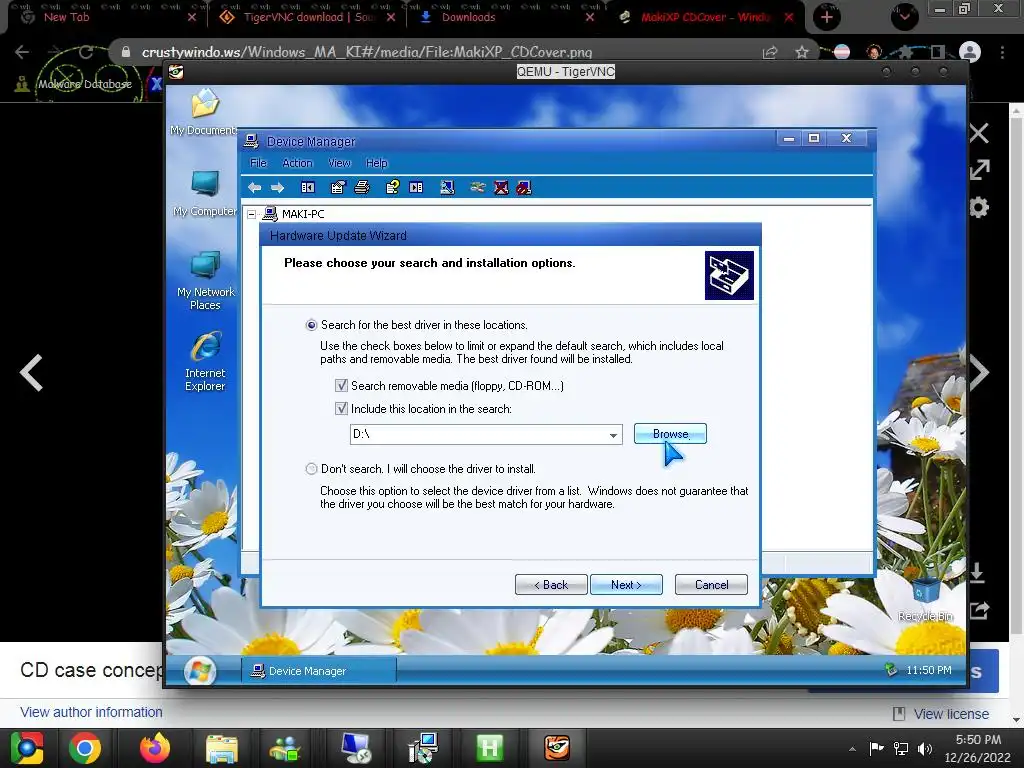Click Disable device toolbar icon
Screen dimensions: 1024x768
pos(524,188)
